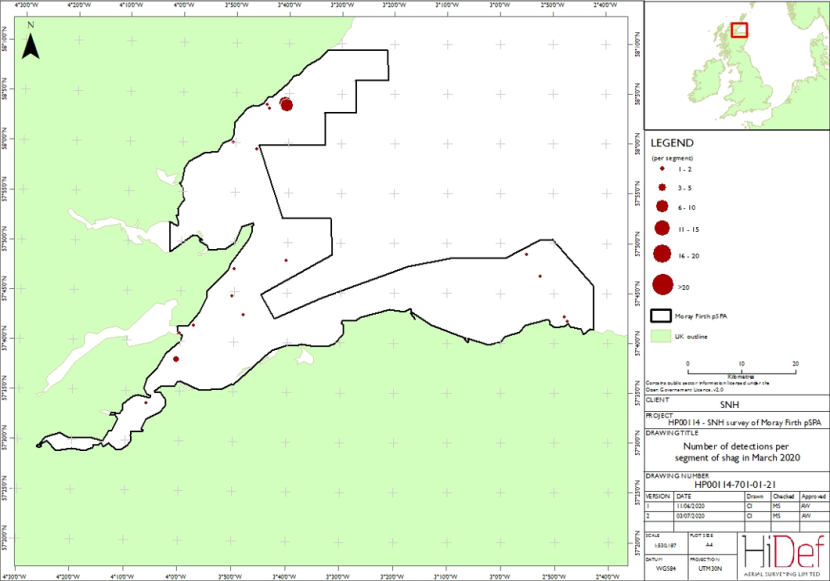Click the DRAWING TITLE field label
Image resolution: width=830 pixels, height=581 pixels.
[x=672, y=433]
